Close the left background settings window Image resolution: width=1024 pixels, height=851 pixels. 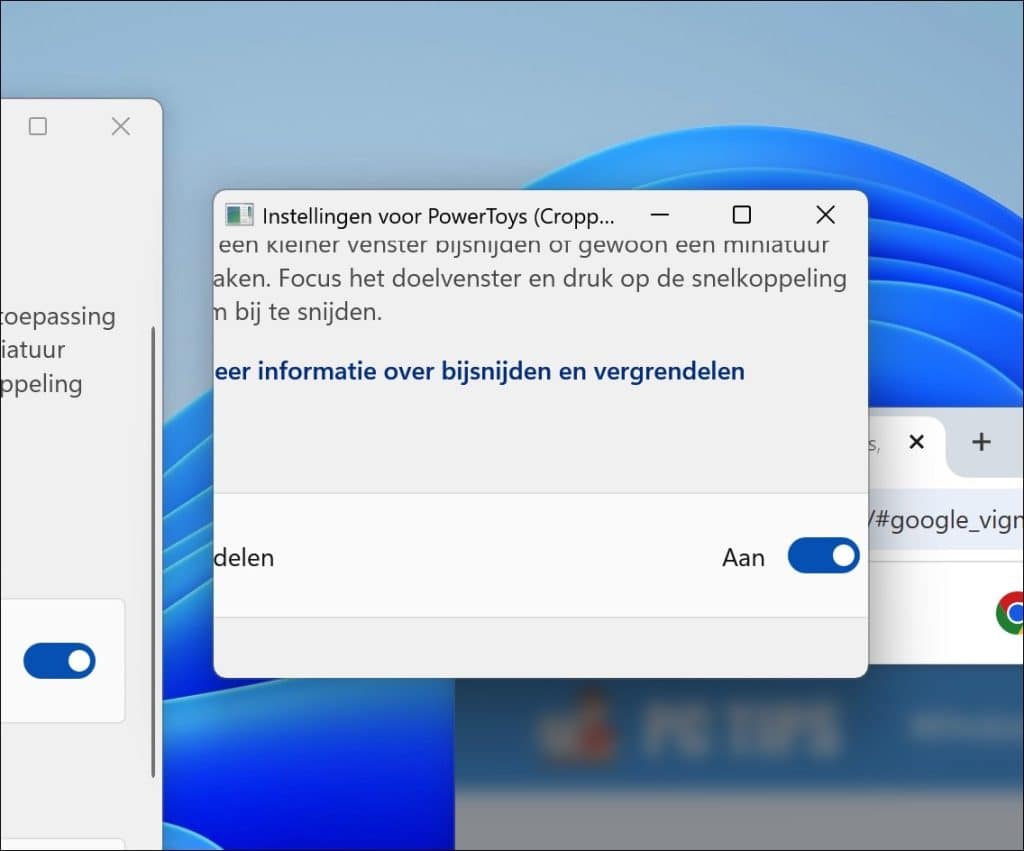point(121,126)
